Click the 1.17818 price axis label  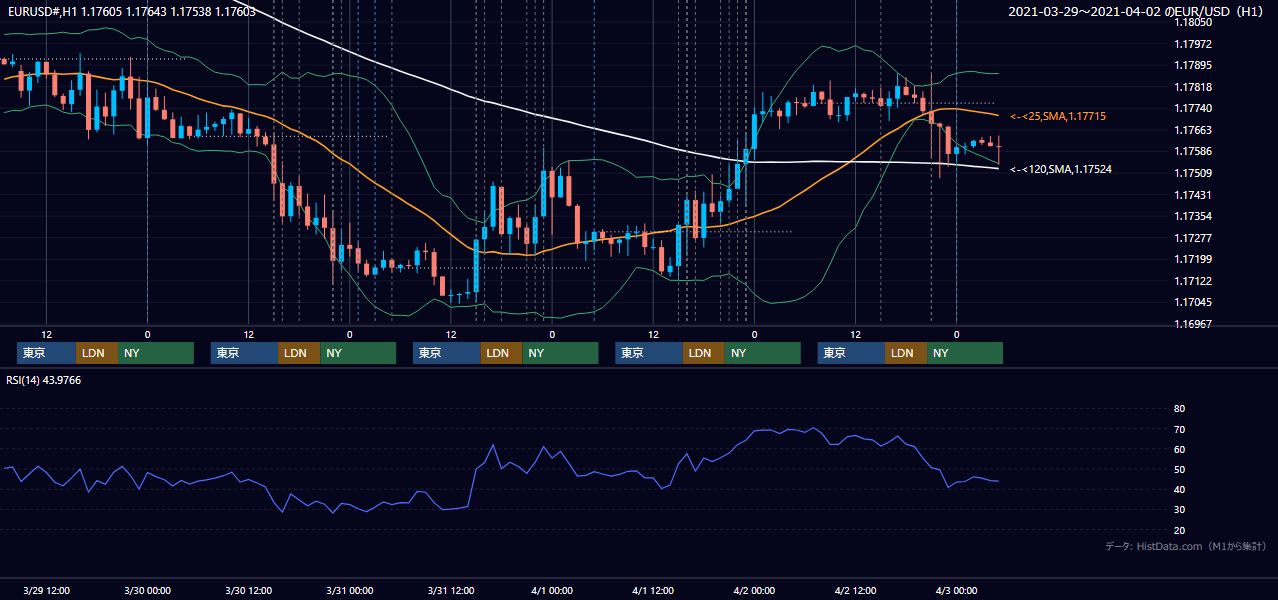1192,87
